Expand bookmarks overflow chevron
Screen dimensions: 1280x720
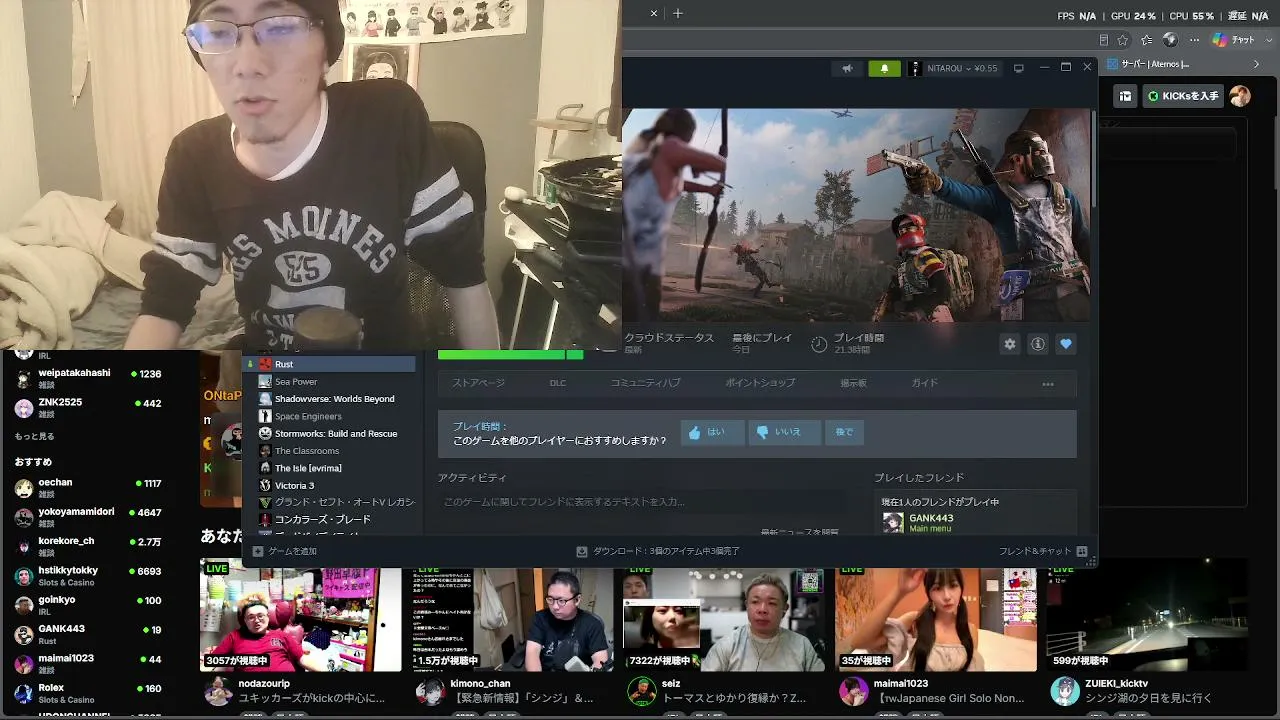pos(1257,64)
